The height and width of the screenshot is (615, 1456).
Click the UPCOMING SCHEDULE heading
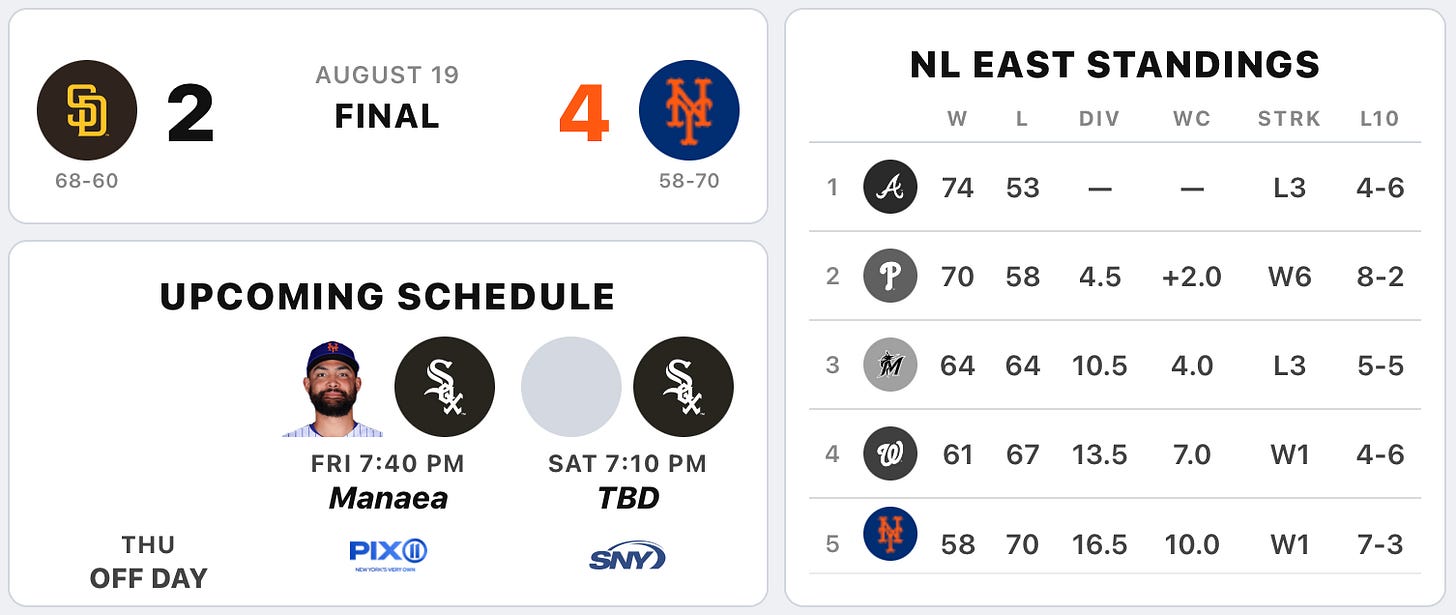(388, 296)
